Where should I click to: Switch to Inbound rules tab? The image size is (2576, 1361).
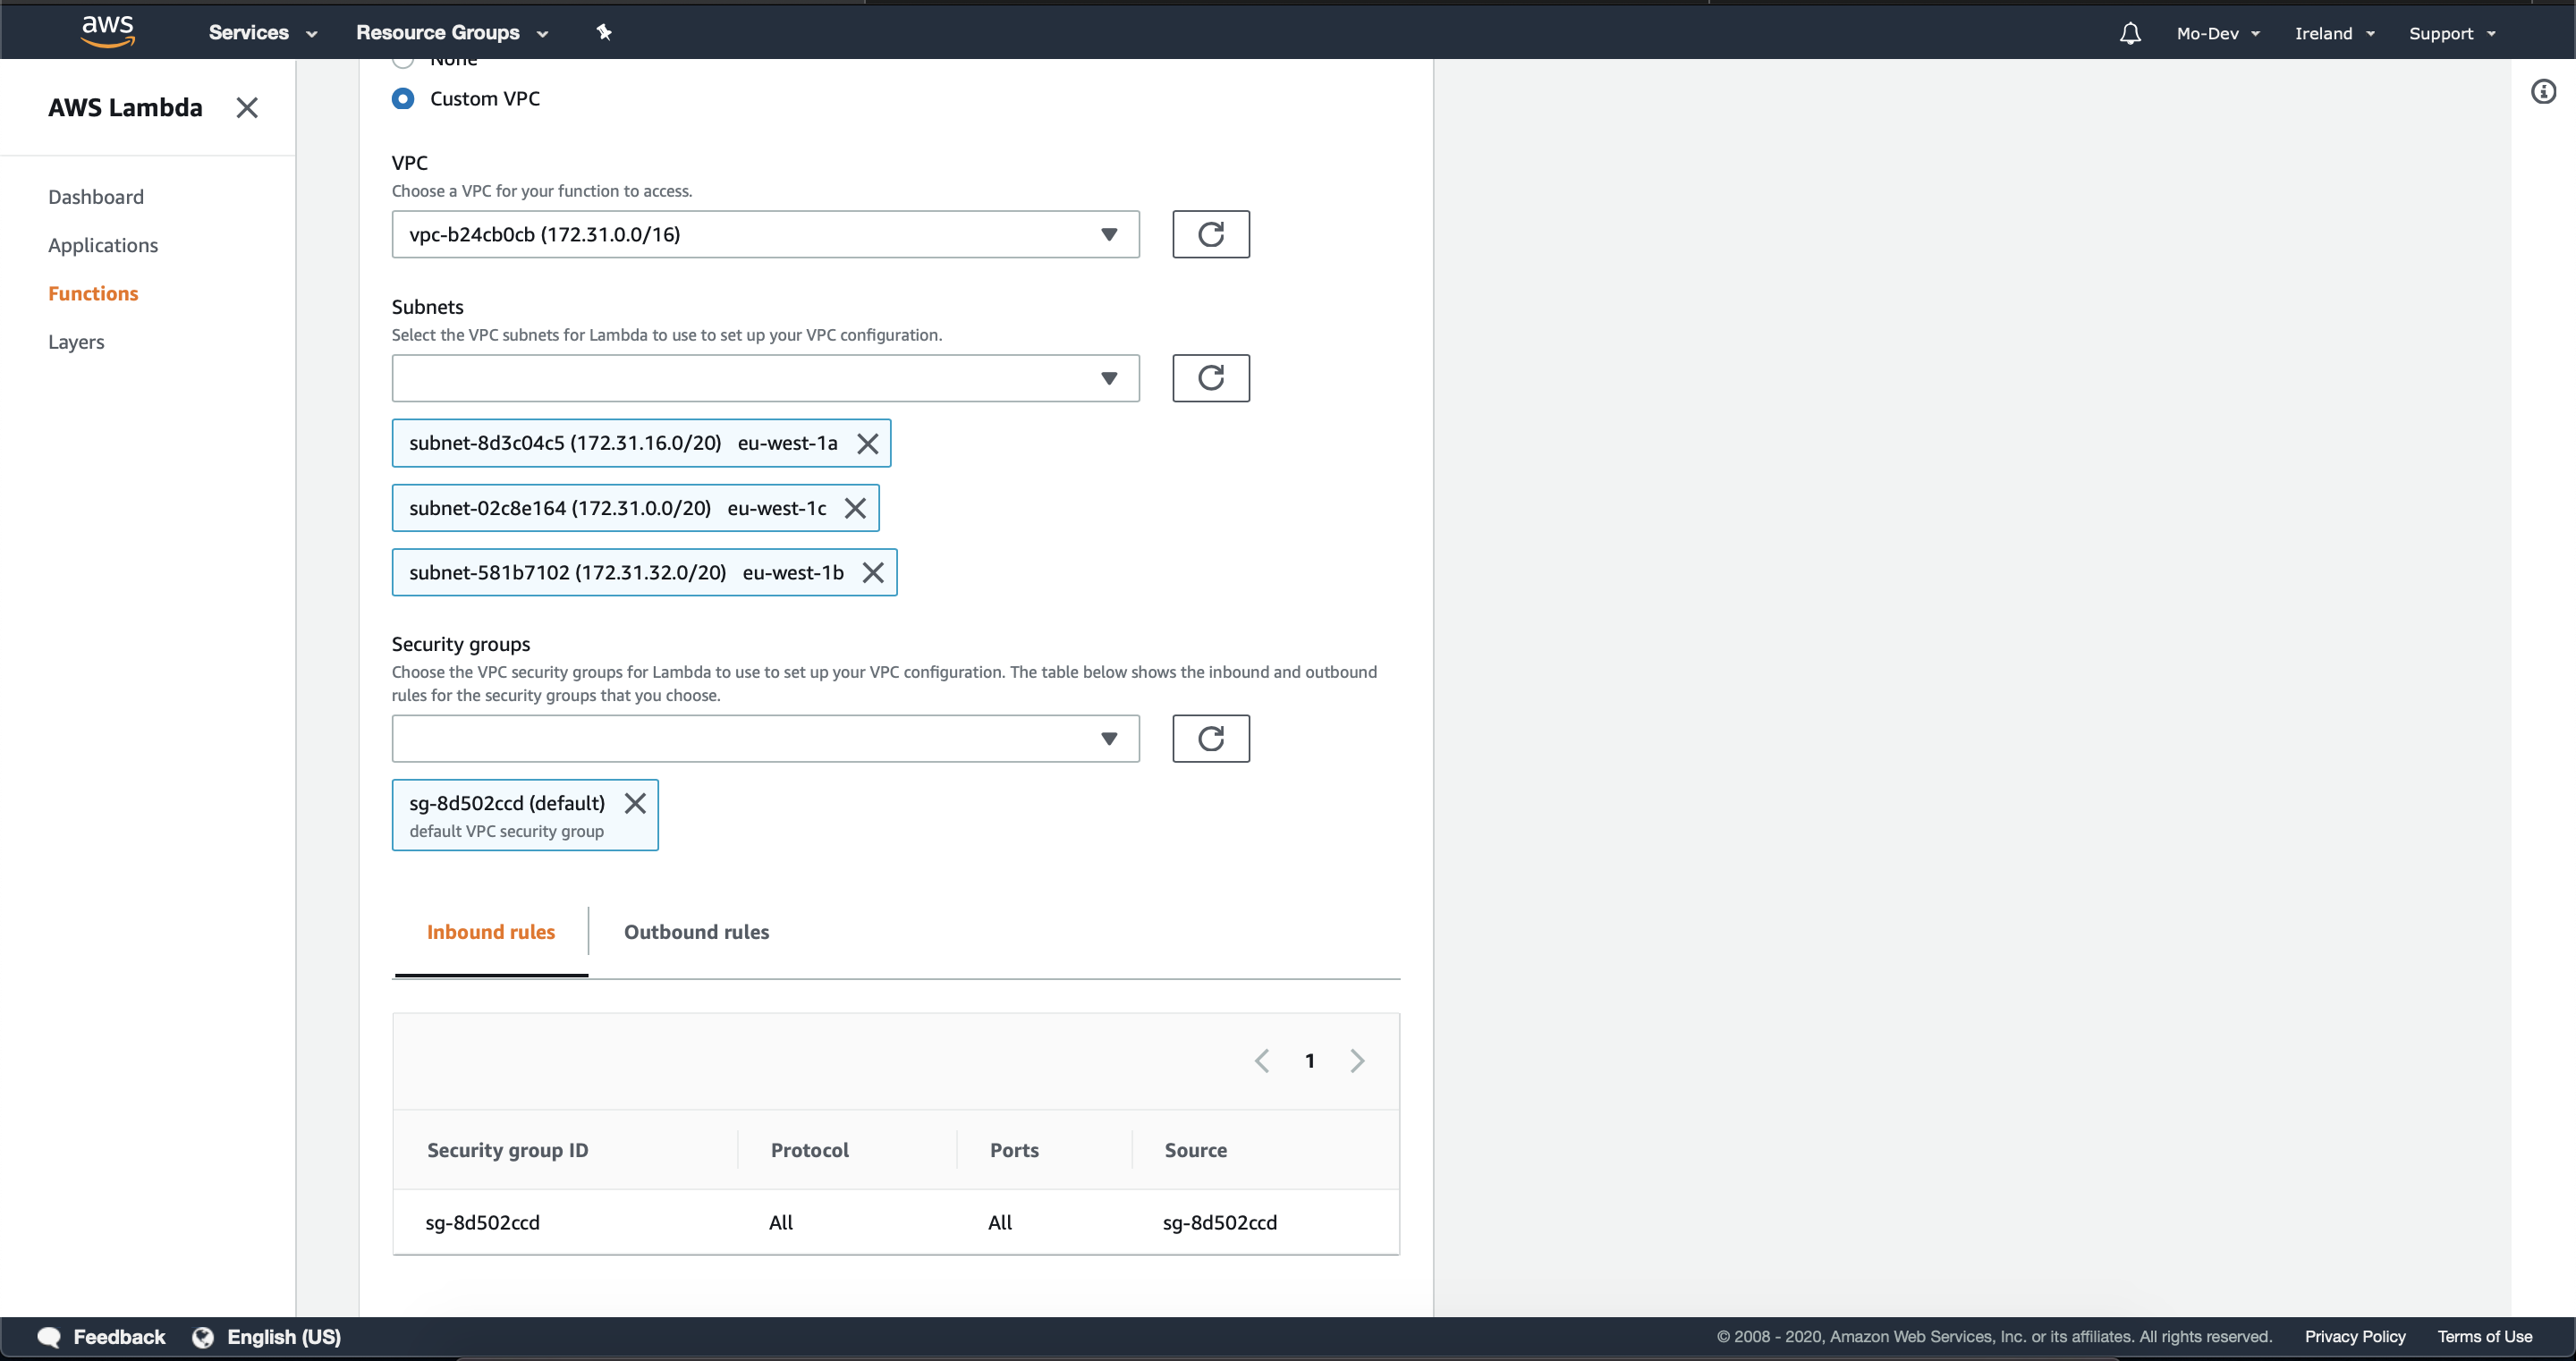coord(491,932)
